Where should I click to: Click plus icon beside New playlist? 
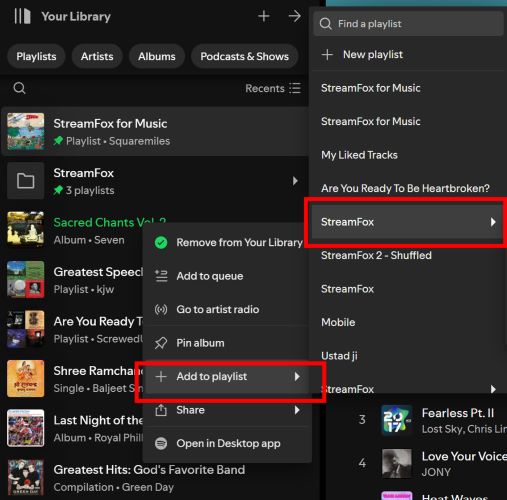(x=327, y=54)
